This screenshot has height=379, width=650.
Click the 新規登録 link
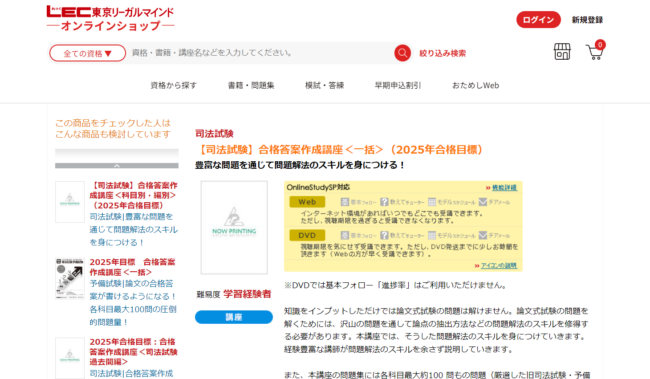click(x=587, y=20)
